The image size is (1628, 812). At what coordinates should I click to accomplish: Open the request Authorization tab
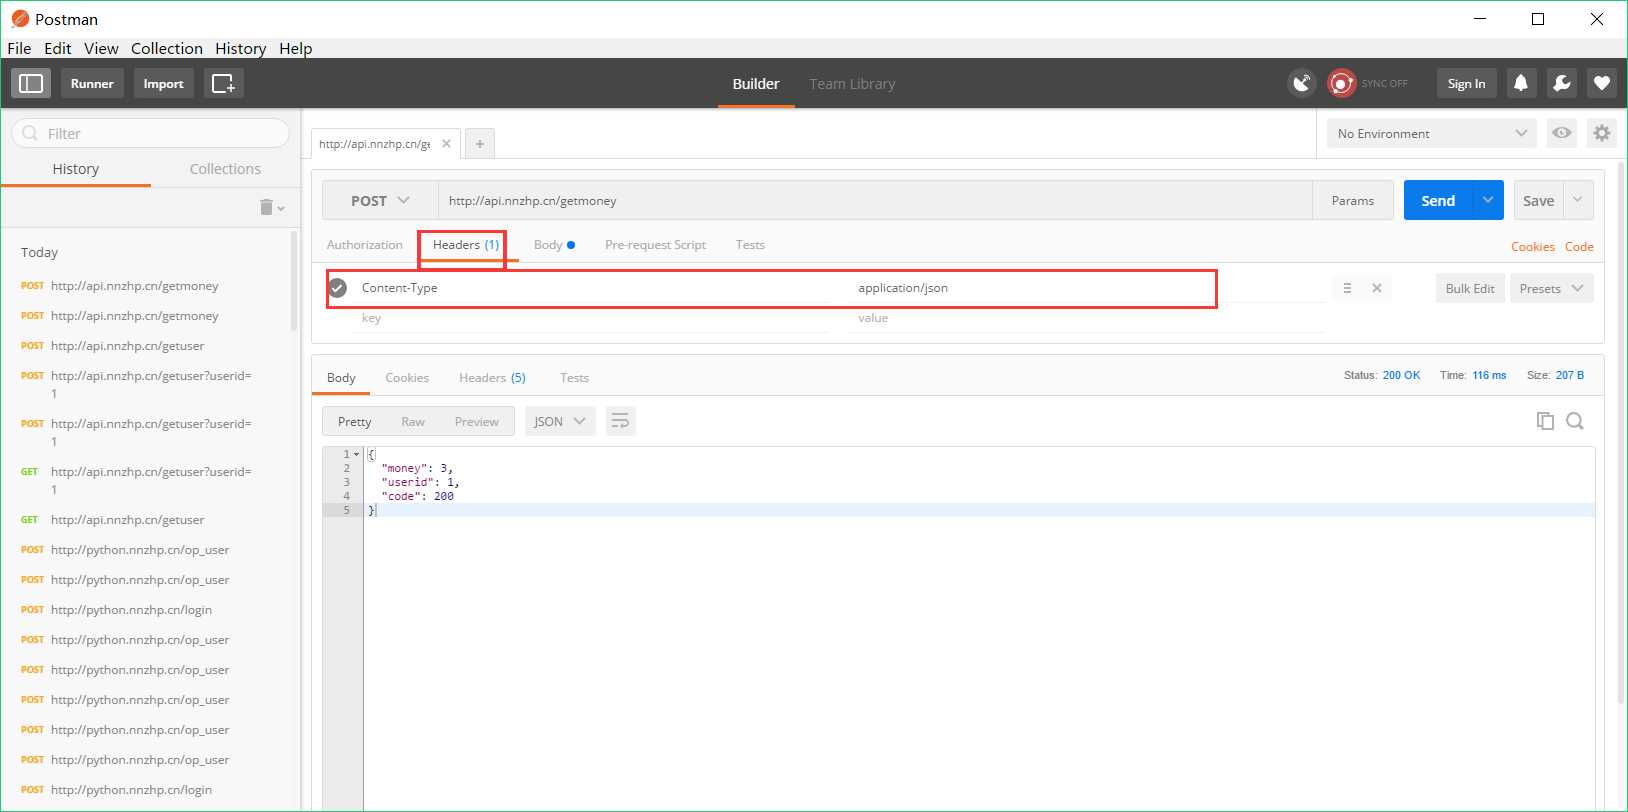coord(364,244)
